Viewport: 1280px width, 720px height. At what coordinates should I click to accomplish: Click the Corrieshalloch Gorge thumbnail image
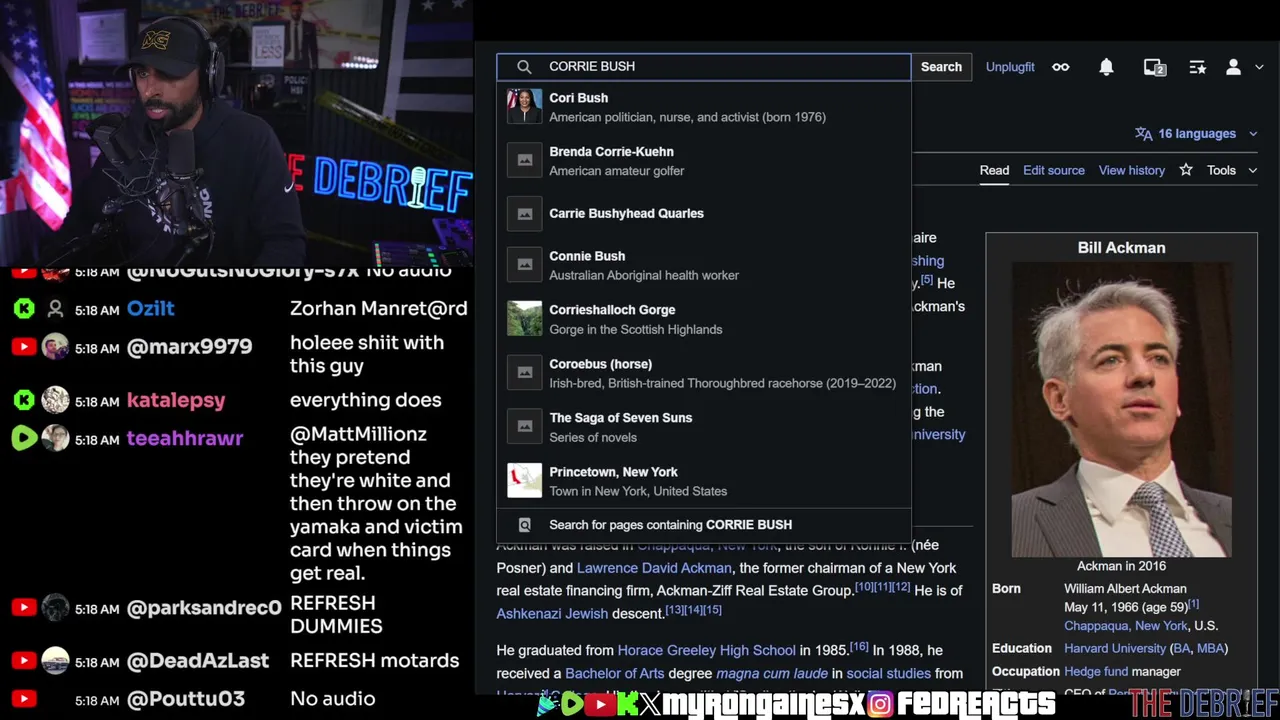pos(524,319)
